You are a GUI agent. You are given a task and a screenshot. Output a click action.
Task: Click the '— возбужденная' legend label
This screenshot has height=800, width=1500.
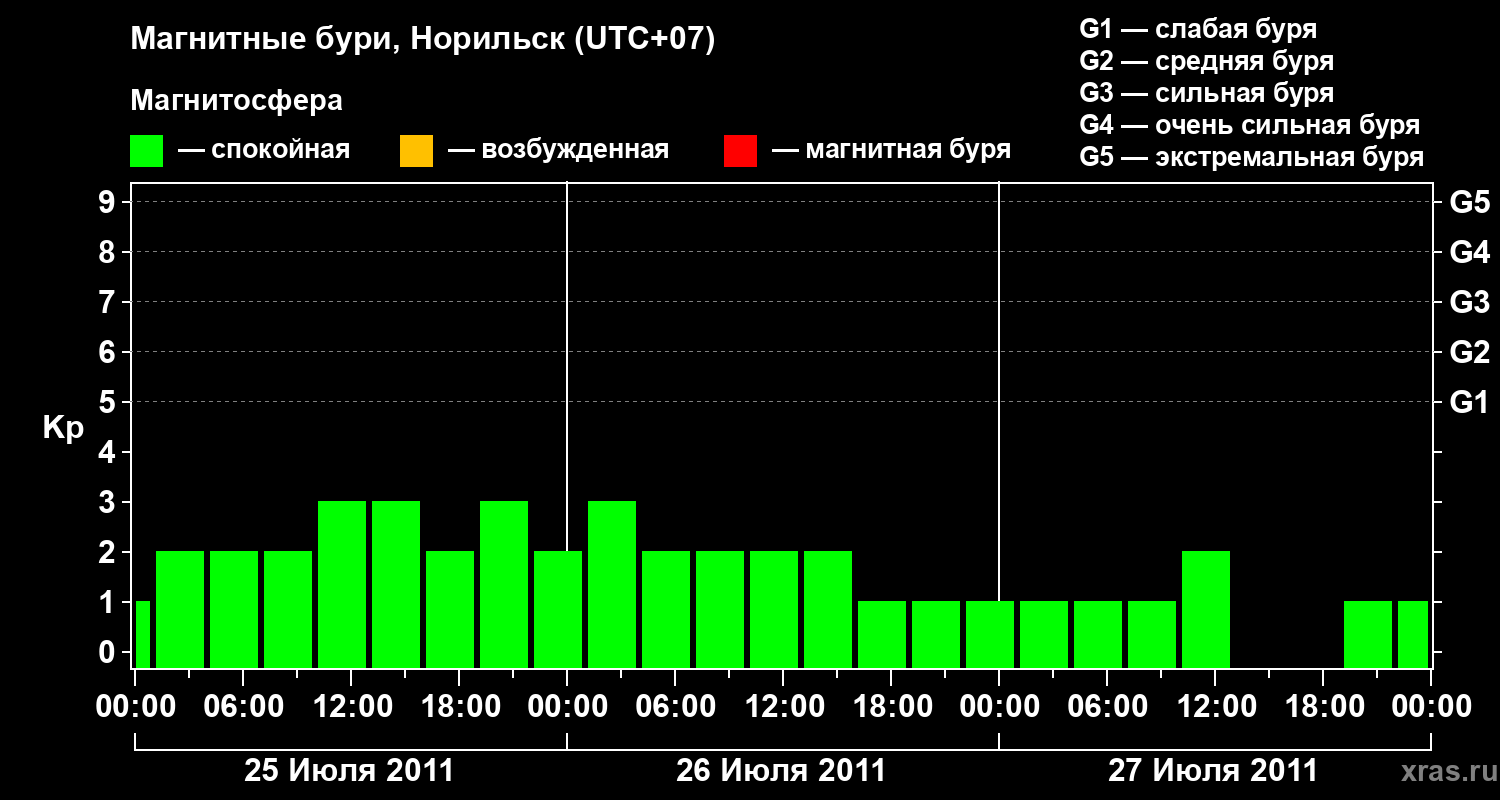click(x=558, y=150)
